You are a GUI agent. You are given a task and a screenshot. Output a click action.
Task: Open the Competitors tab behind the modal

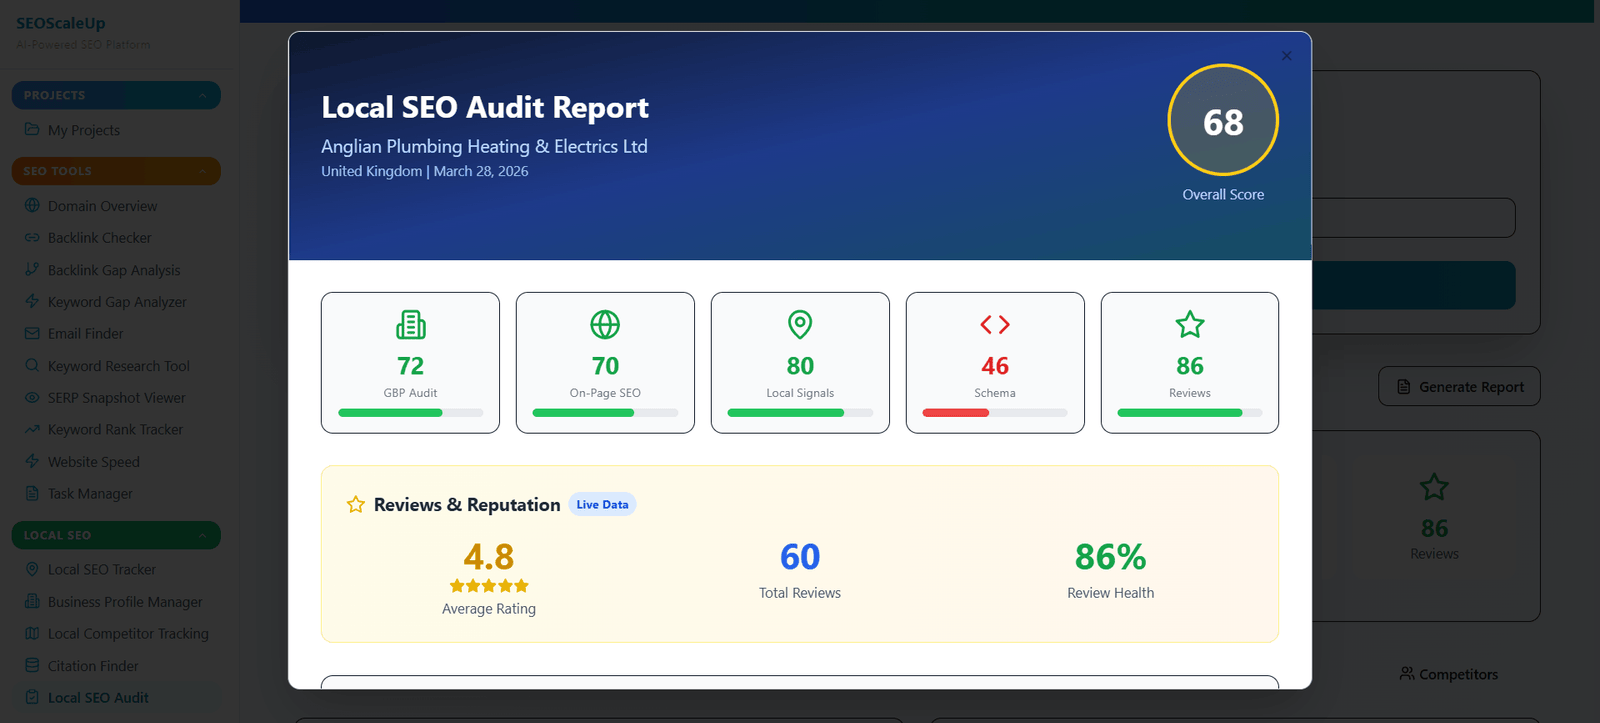[x=1449, y=674]
